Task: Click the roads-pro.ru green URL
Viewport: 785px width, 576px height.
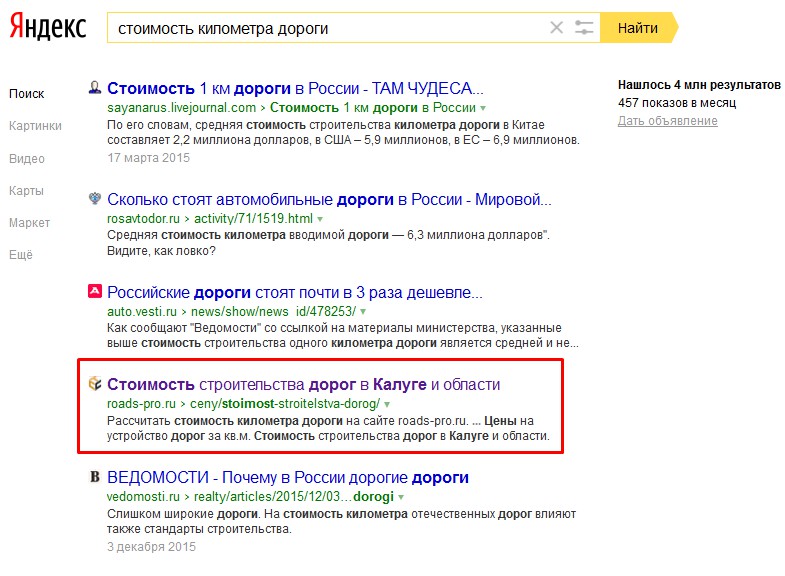Action: (x=141, y=404)
